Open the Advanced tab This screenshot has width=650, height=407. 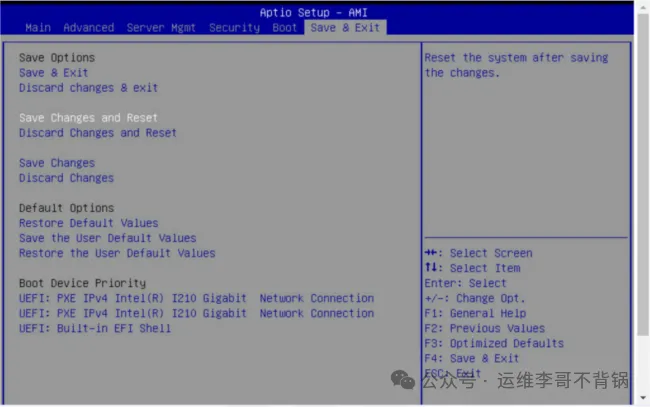pyautogui.click(x=89, y=28)
